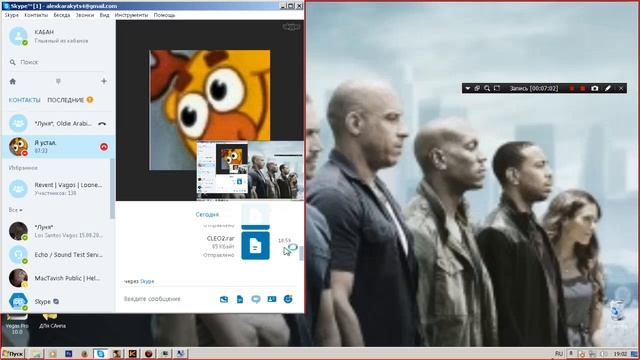Open the Skype contact with the bot avatar
640x360 pixels.
58,302
